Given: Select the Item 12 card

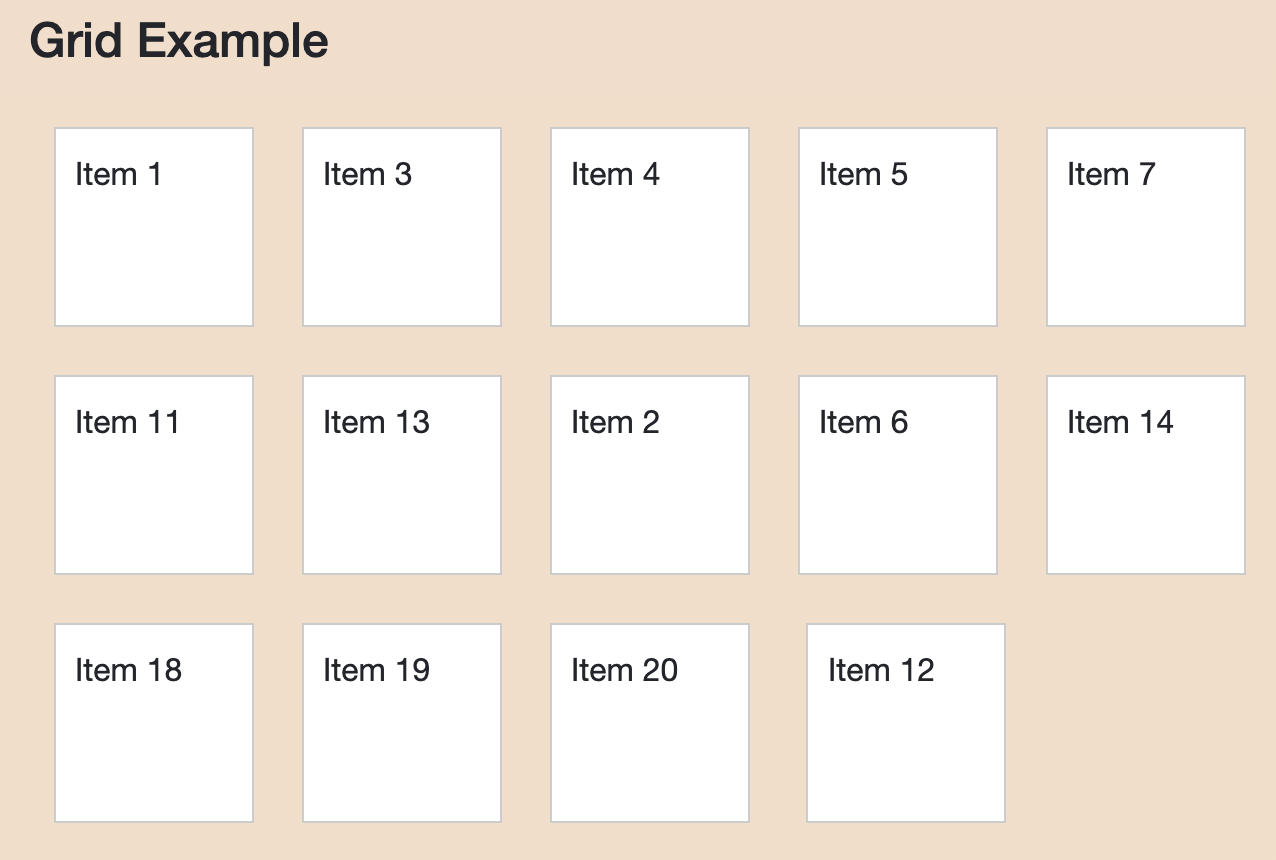Looking at the screenshot, I should (906, 723).
